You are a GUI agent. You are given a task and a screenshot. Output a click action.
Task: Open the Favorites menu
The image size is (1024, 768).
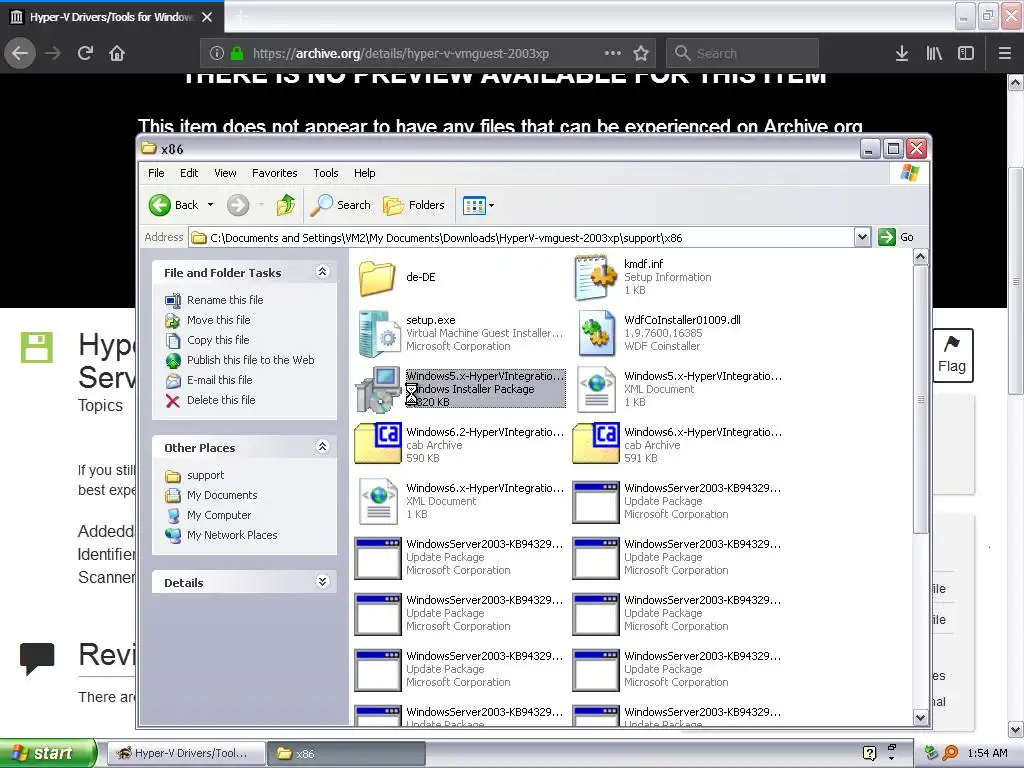274,173
